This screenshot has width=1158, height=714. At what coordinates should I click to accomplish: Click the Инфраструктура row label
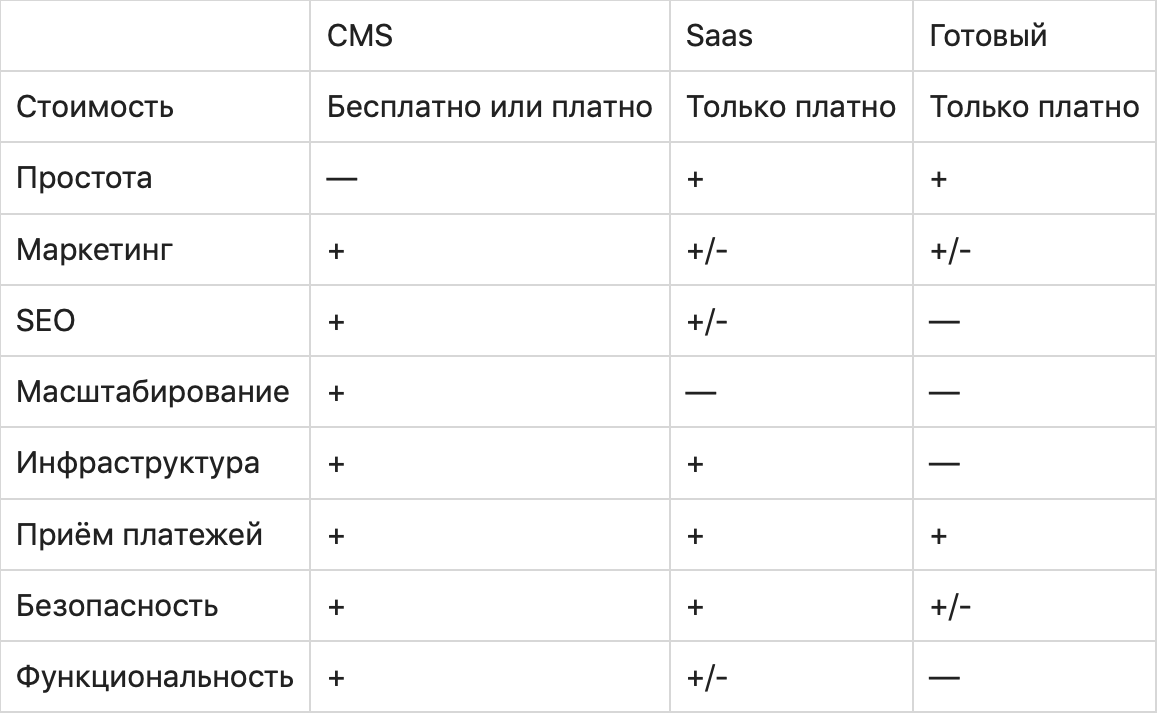(138, 463)
